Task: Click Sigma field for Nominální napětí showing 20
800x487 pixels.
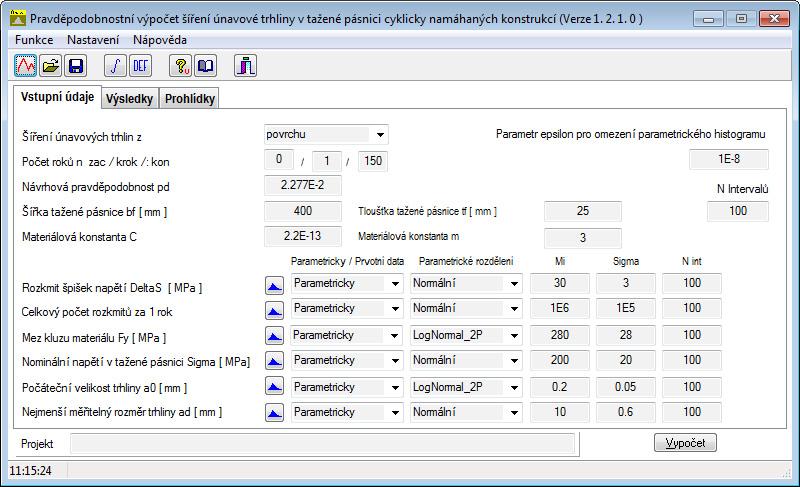Action: coord(626,360)
